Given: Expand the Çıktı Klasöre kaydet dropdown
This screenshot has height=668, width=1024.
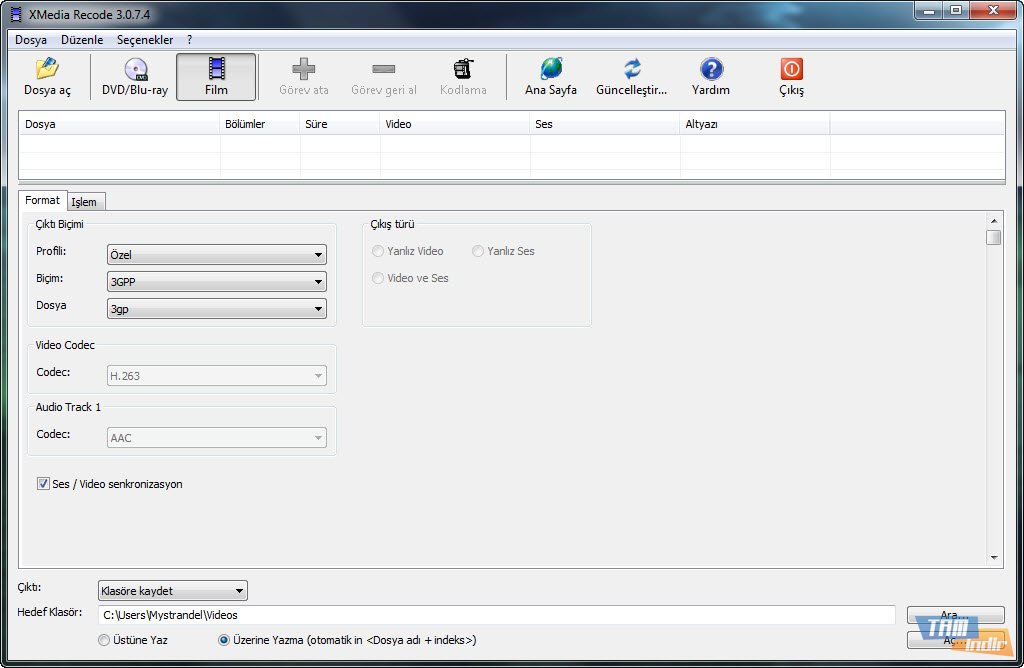Looking at the screenshot, I should point(172,591).
